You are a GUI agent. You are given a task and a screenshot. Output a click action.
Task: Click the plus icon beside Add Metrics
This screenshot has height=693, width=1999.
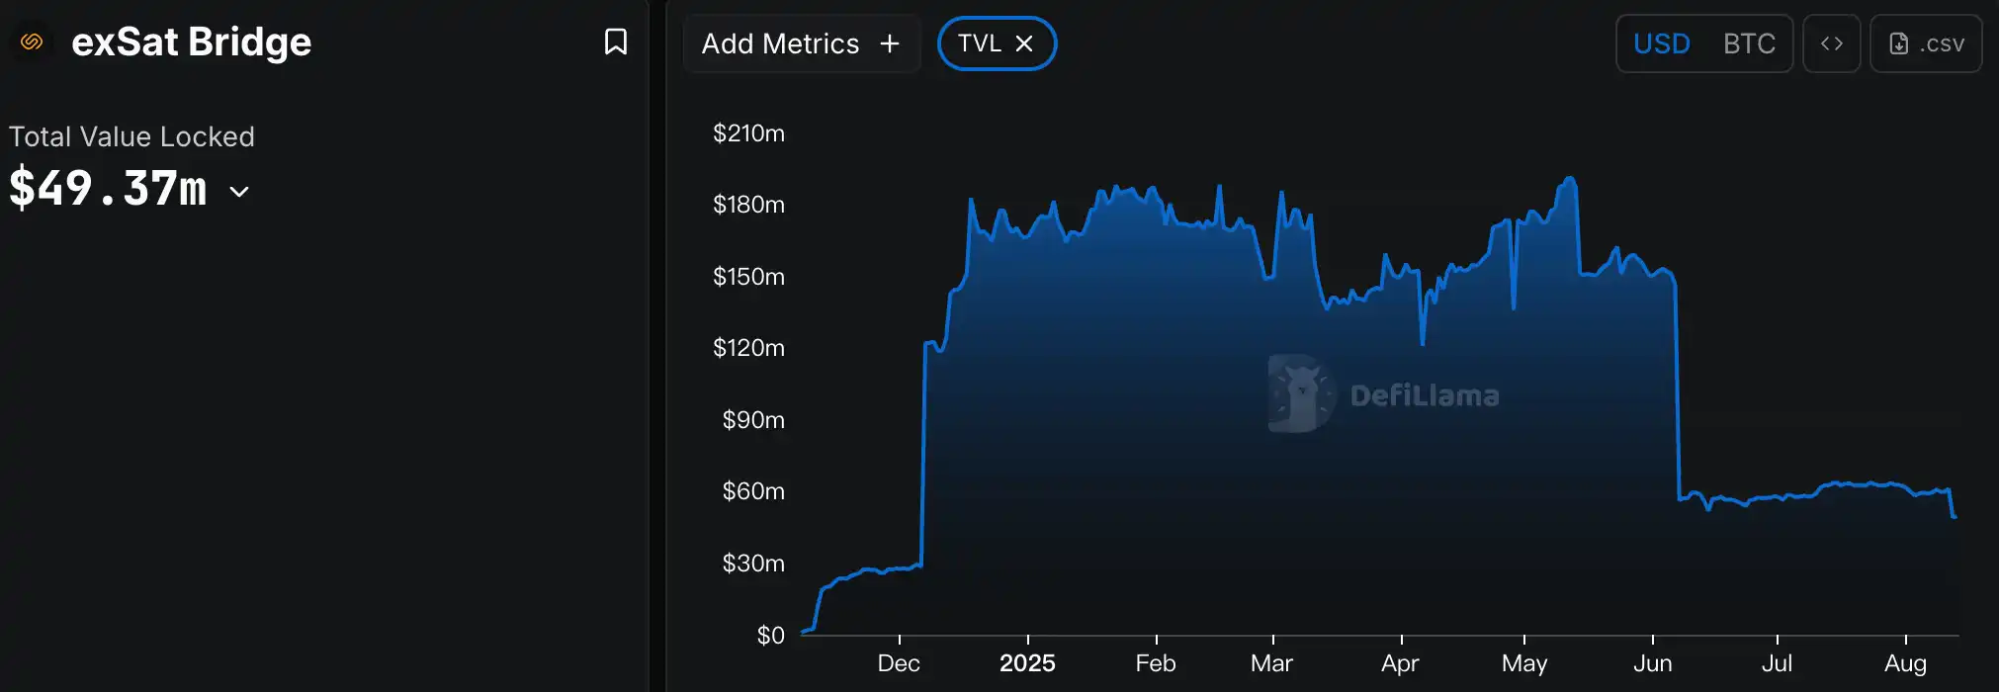(889, 44)
